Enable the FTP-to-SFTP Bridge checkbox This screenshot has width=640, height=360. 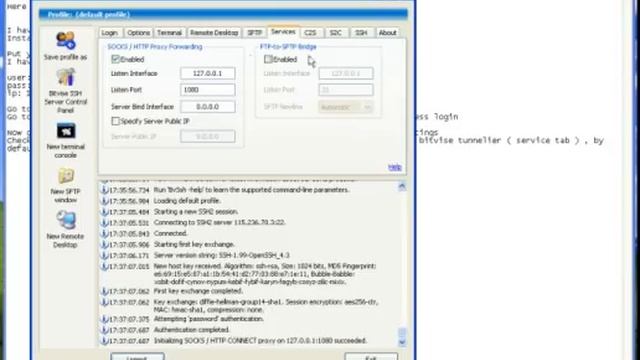click(x=268, y=59)
